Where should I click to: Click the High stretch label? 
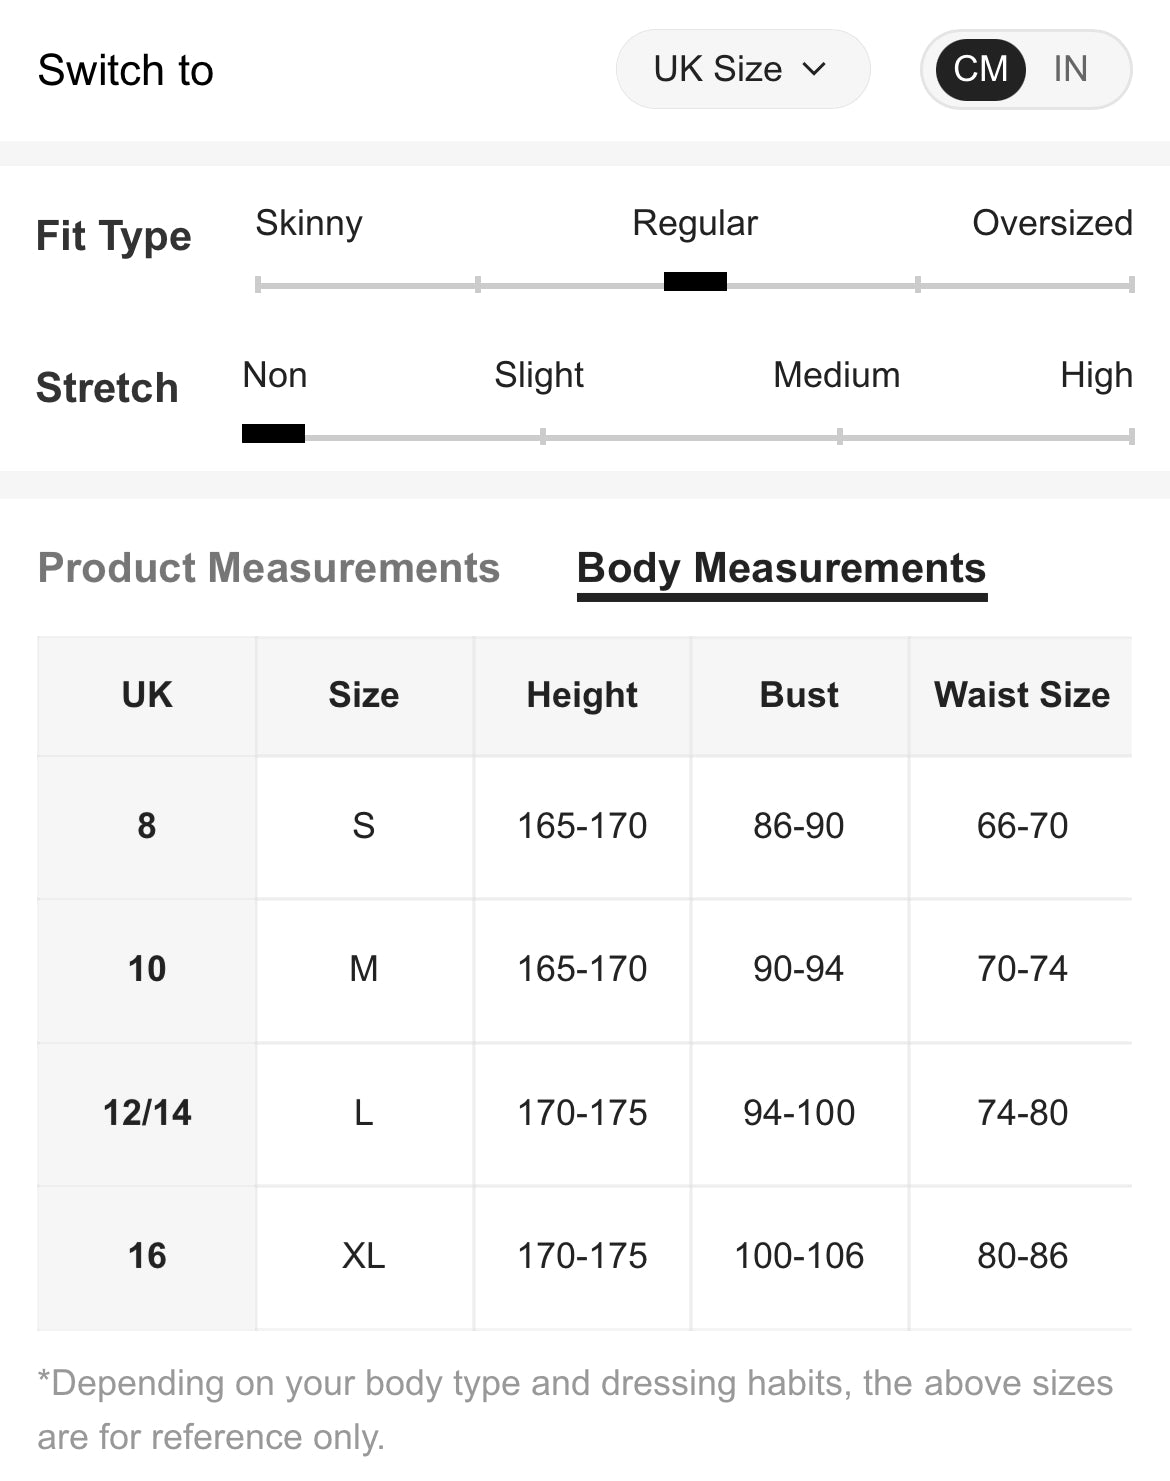1096,375
